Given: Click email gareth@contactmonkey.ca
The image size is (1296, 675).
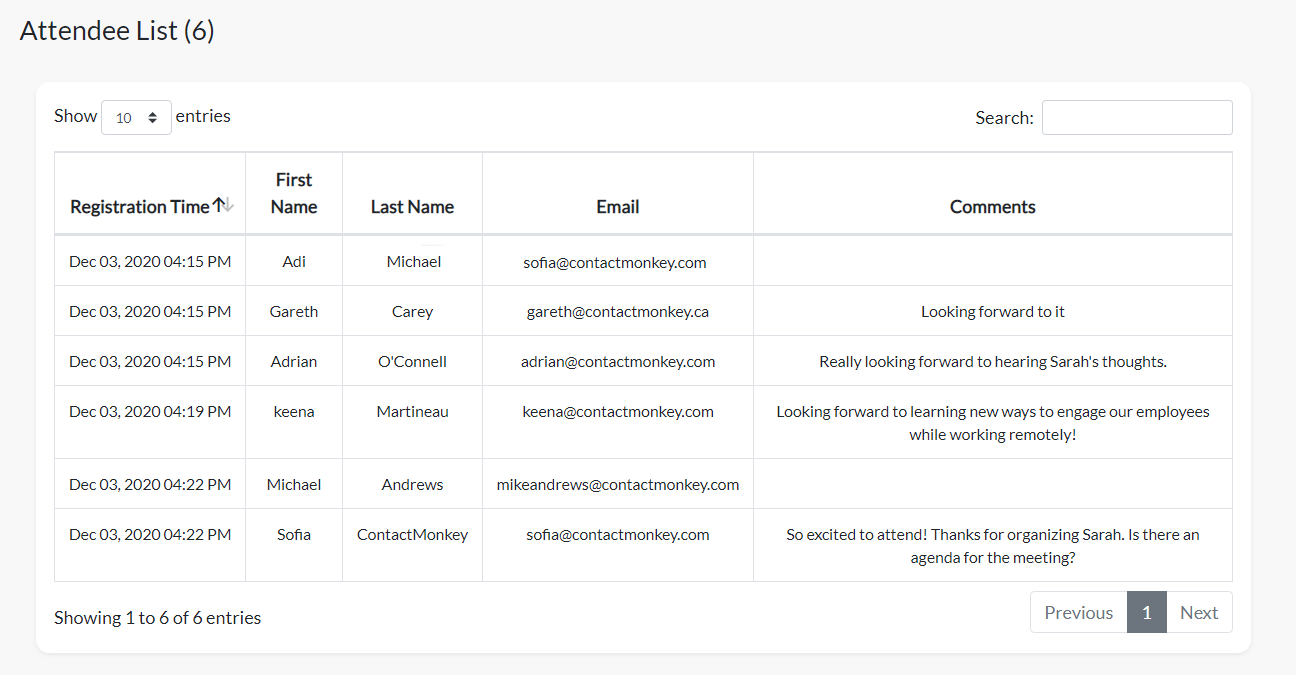Looking at the screenshot, I should pos(618,311).
